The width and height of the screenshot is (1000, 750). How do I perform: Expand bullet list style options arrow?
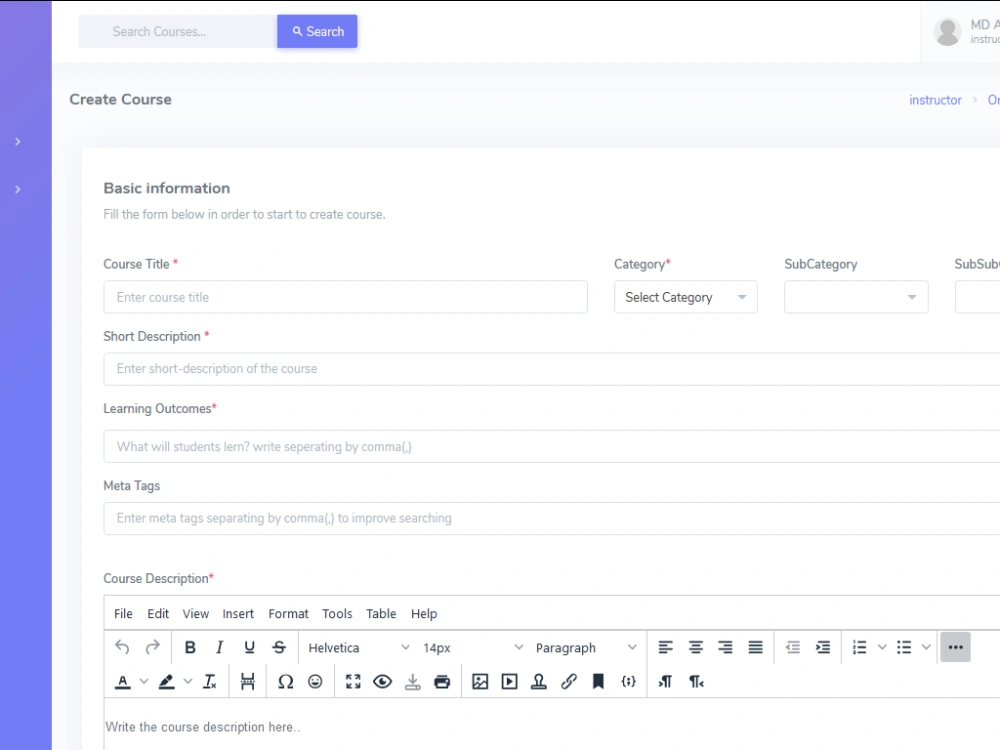coord(926,647)
